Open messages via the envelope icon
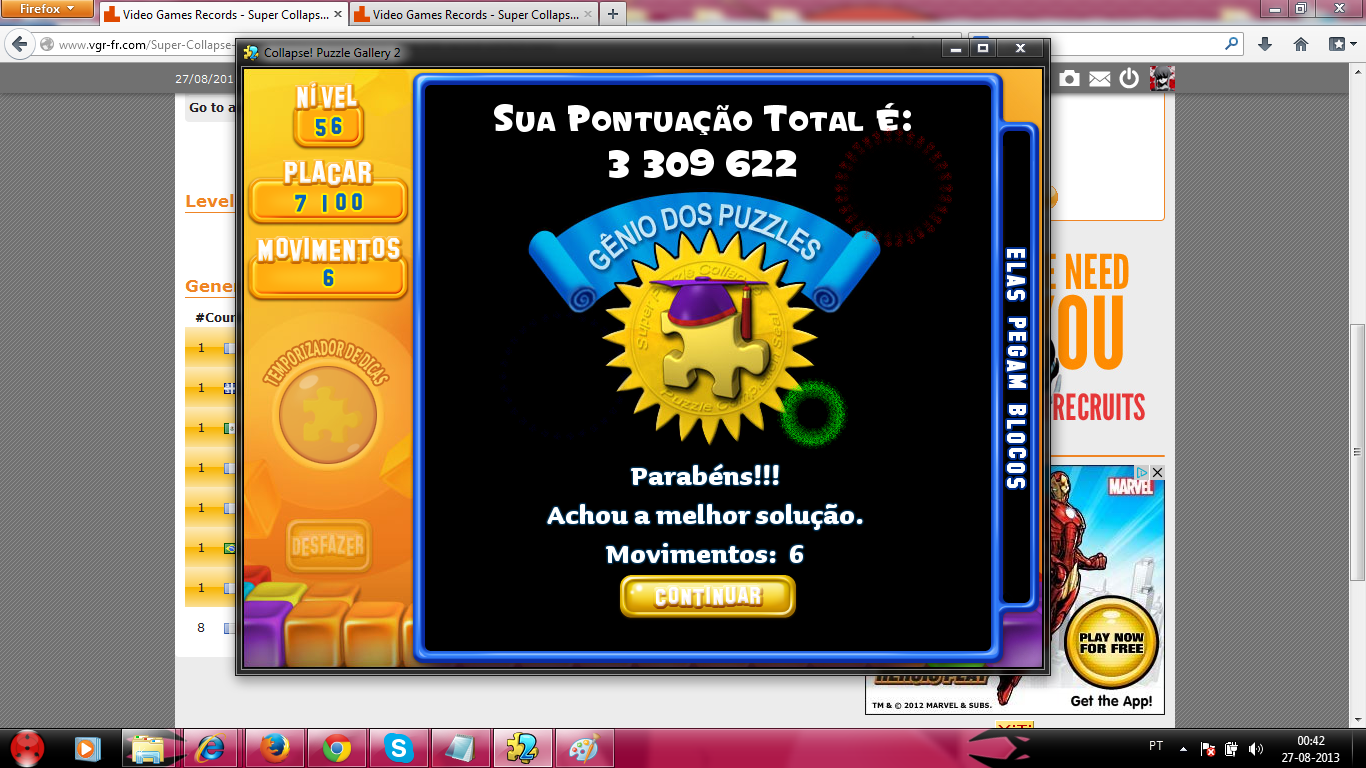1366x768 pixels. (x=1099, y=78)
